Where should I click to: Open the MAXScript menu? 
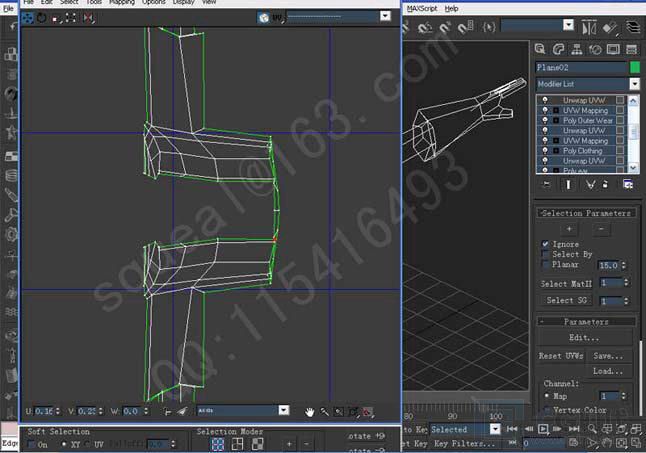coord(422,8)
